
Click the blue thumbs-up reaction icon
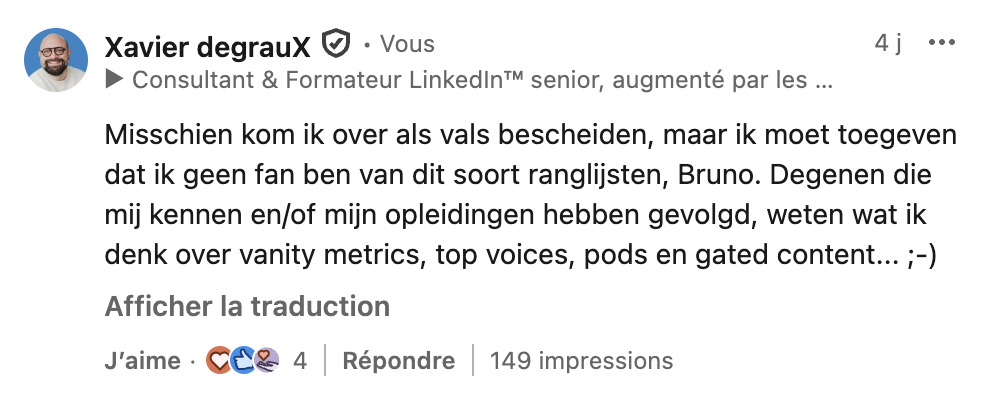point(243,361)
